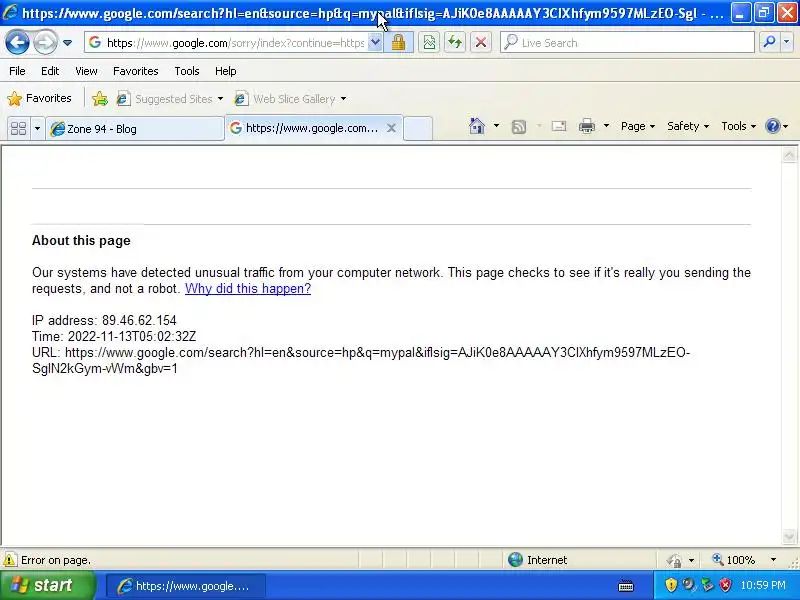Expand Web Slice Gallery dropdown arrow
The image size is (800, 600).
(x=343, y=98)
